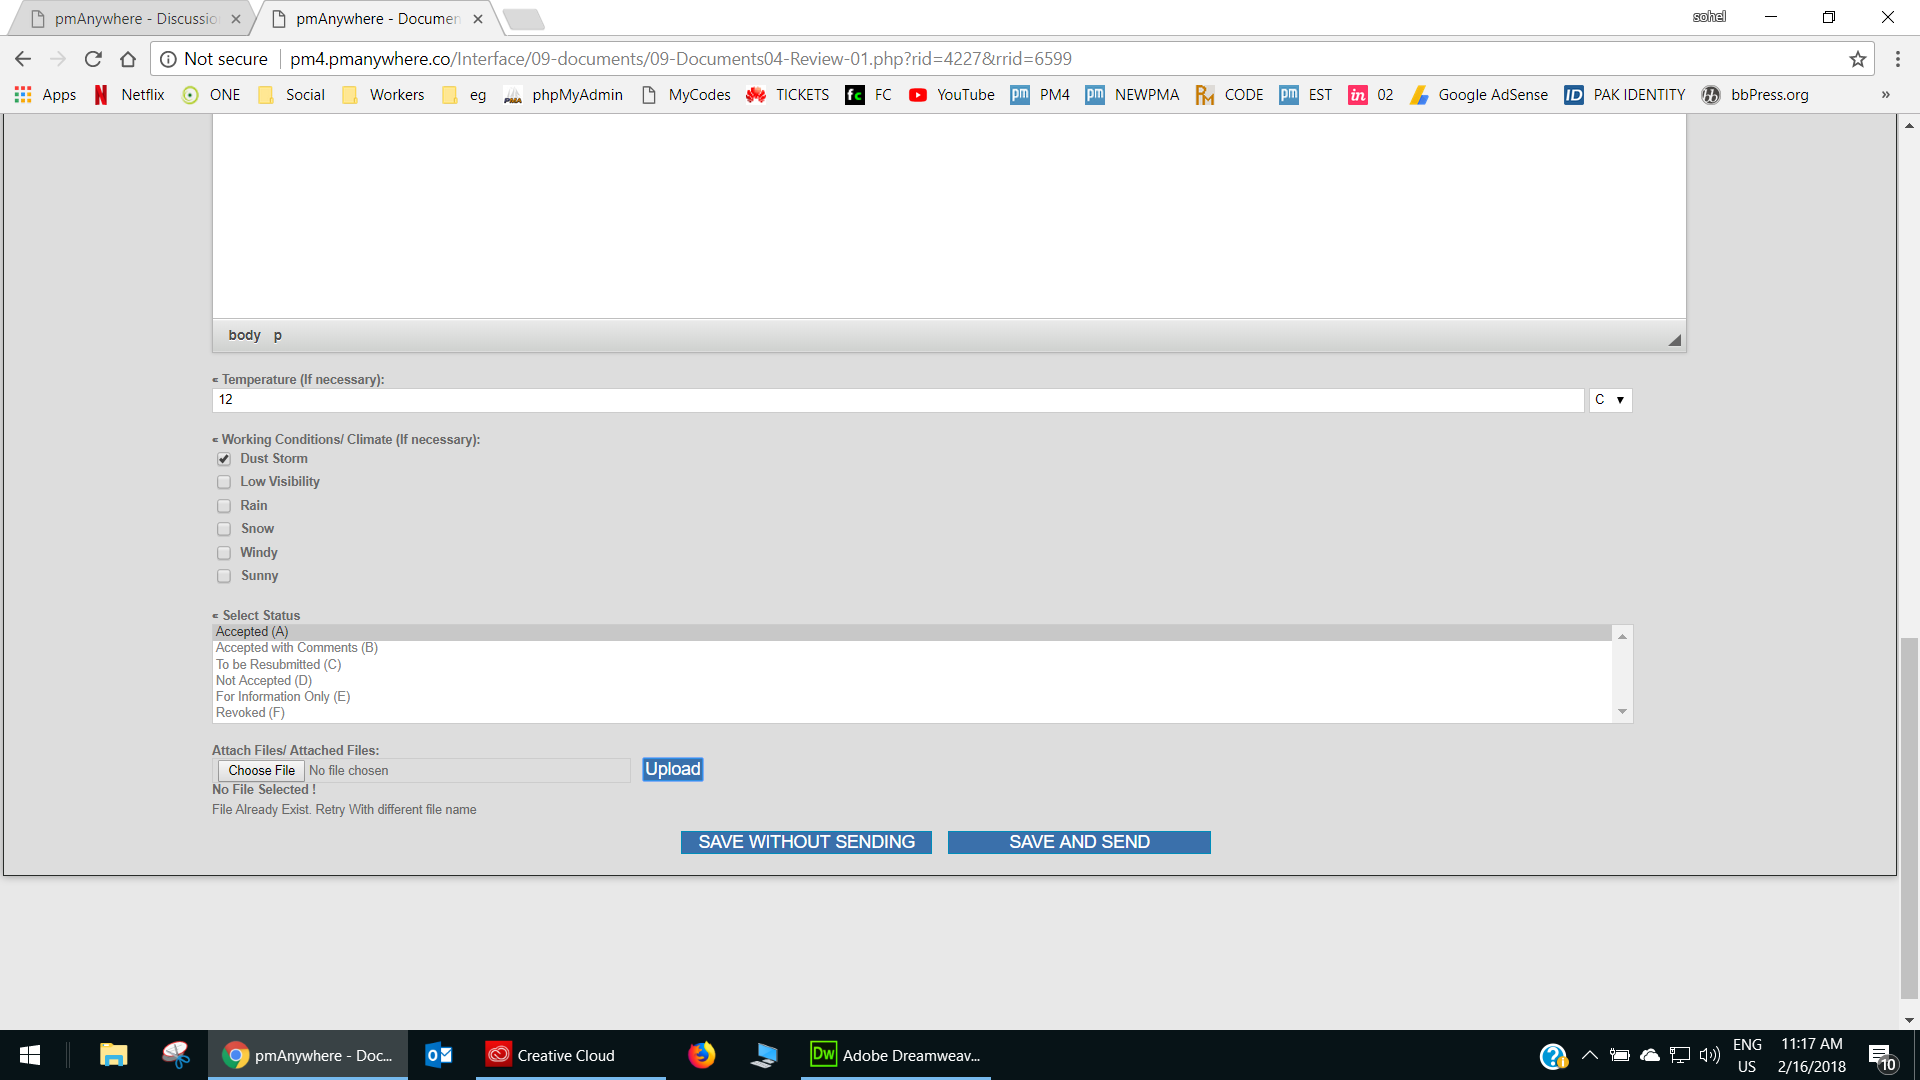Open the temperature unit C dropdown

1610,400
